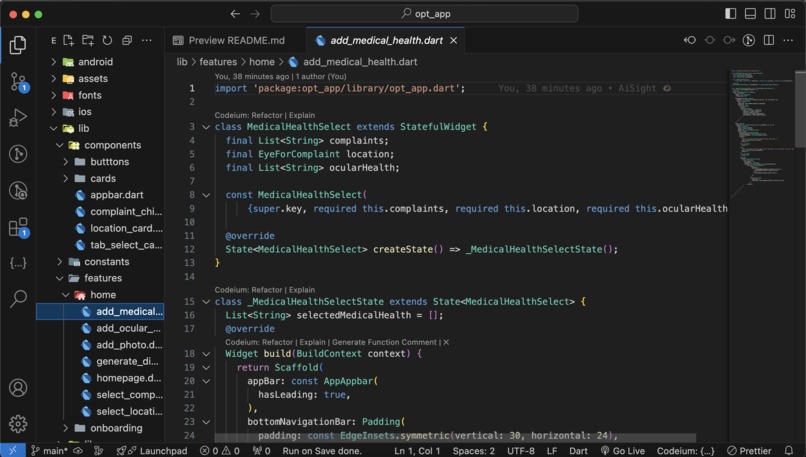
Task: Open the Customize Layout icon
Action: 790,14
